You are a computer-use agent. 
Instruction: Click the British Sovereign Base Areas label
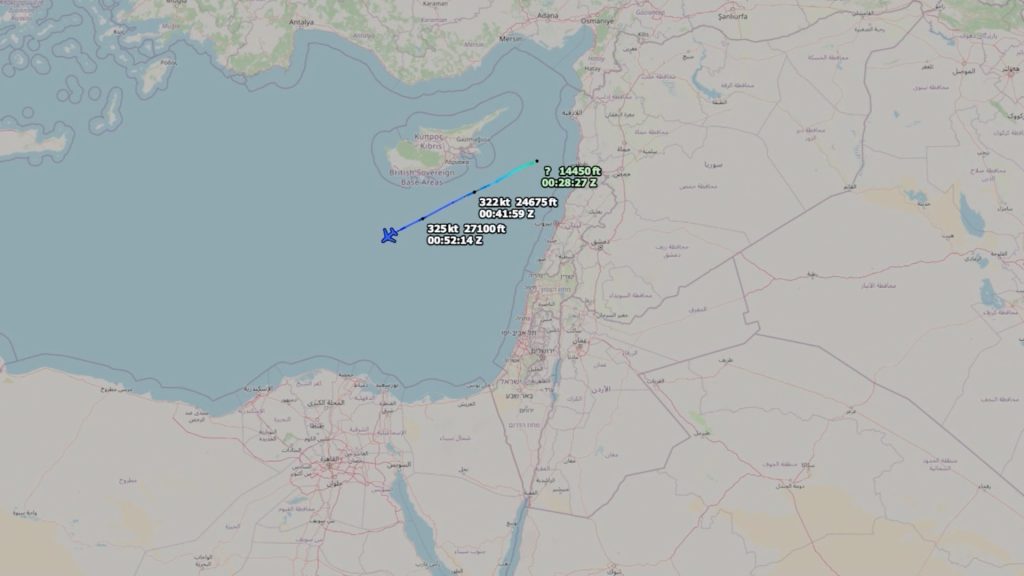coord(421,177)
